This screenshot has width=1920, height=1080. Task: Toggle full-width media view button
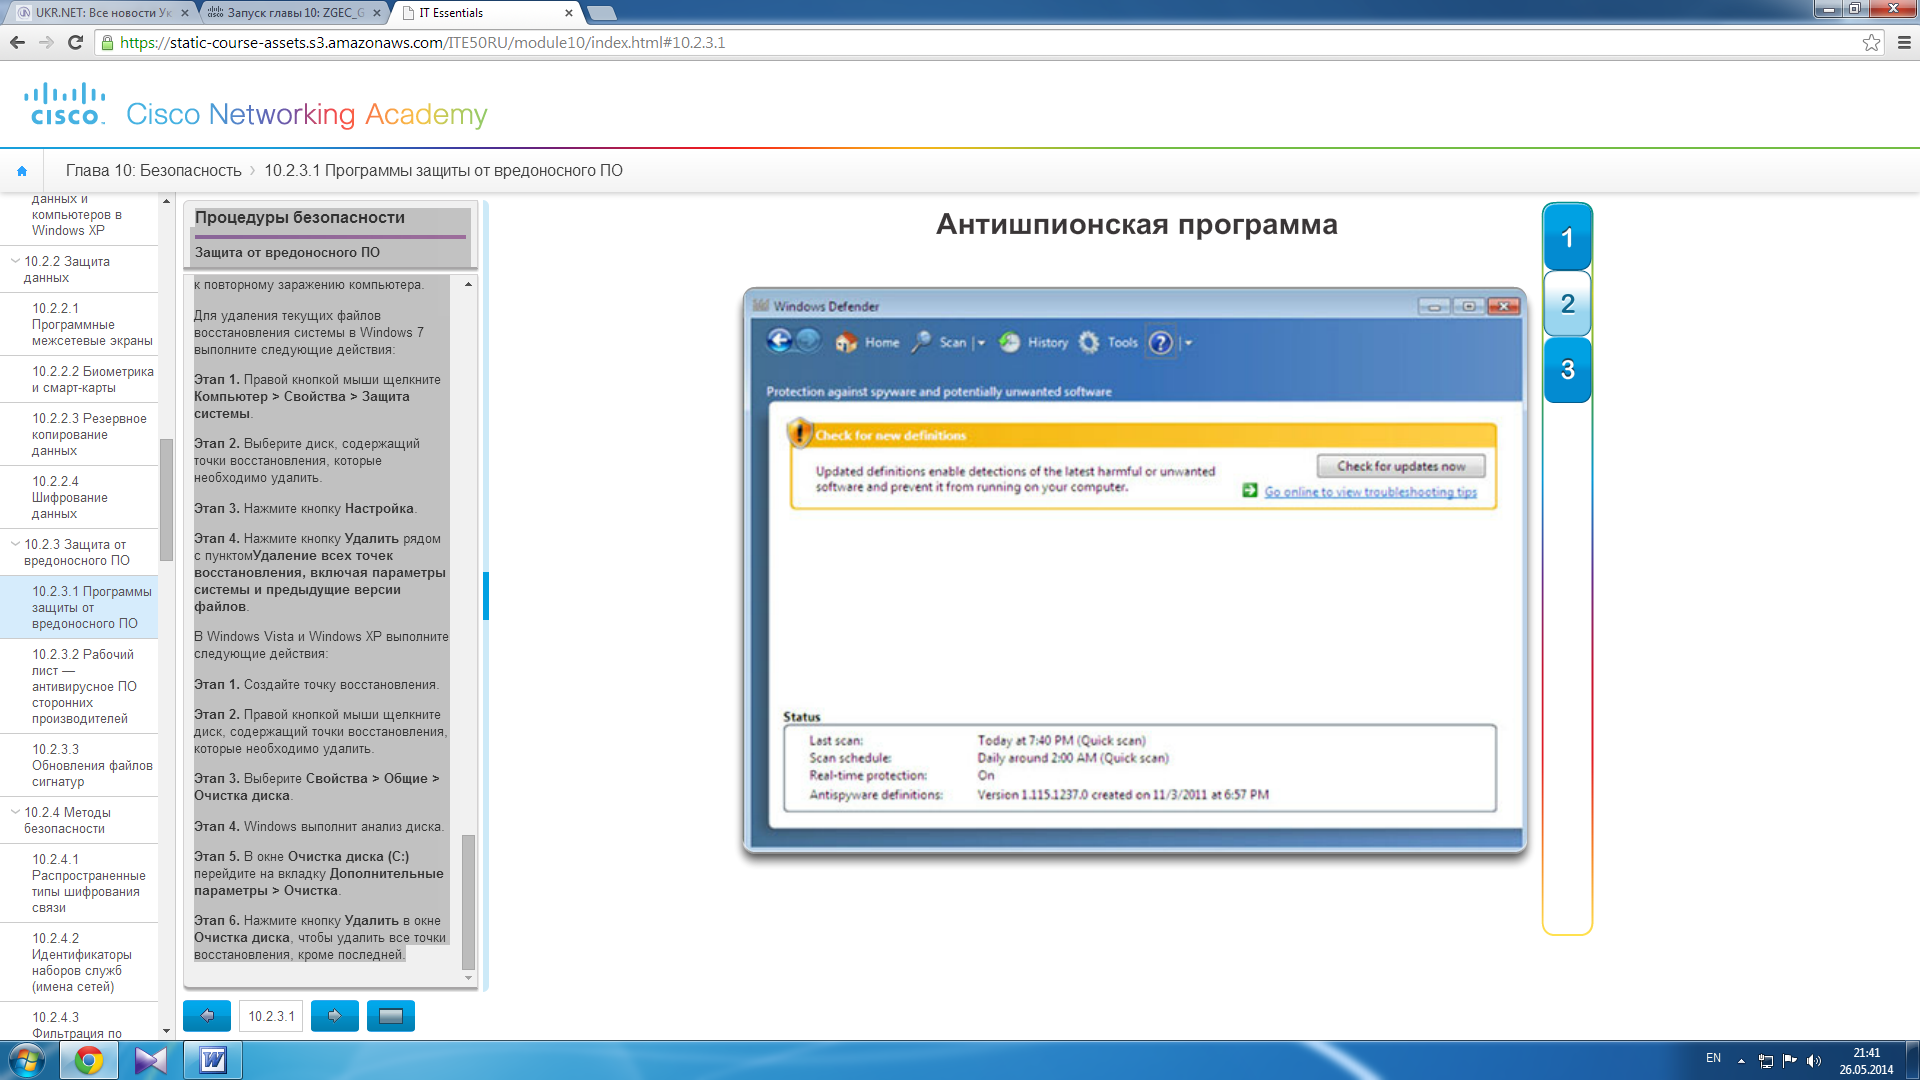coord(391,1016)
